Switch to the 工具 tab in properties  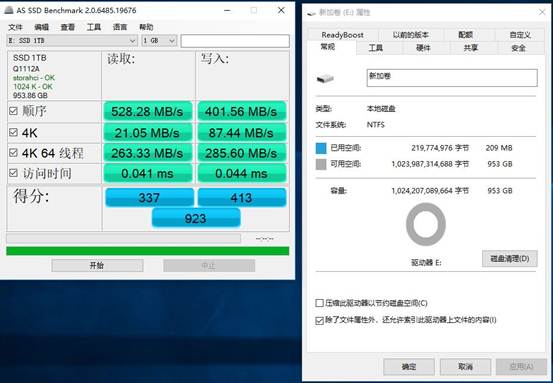point(375,48)
